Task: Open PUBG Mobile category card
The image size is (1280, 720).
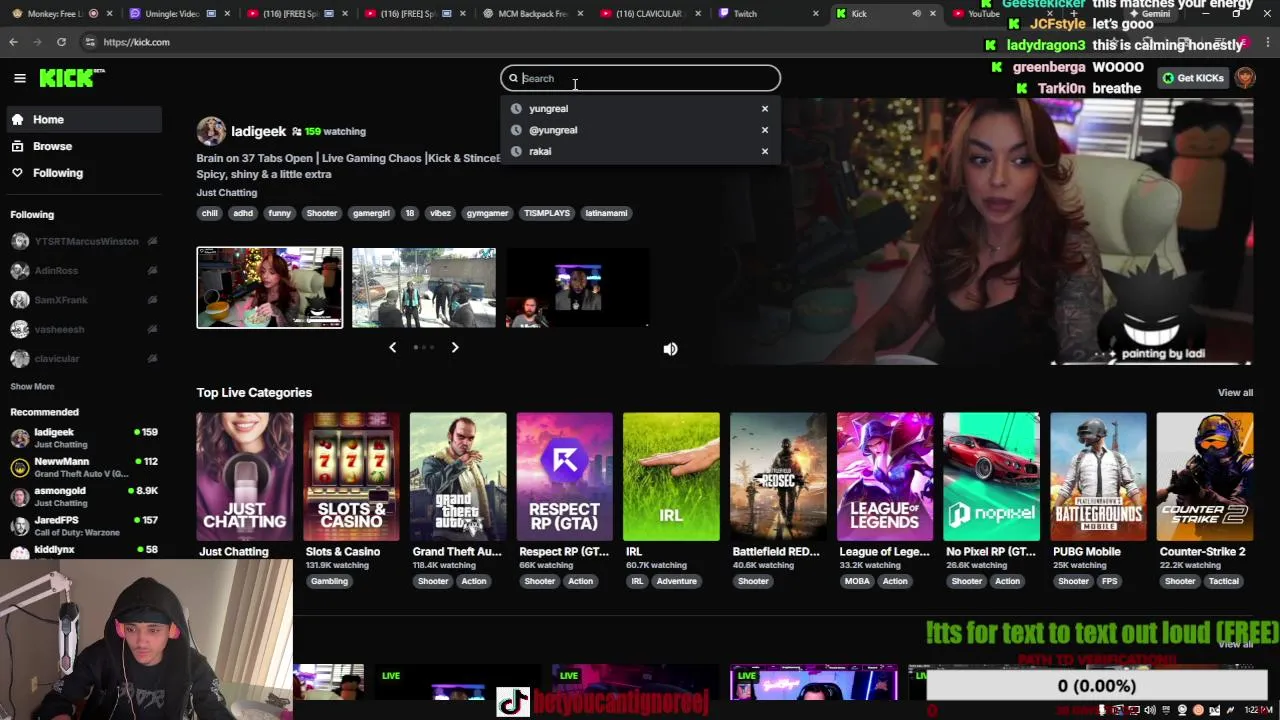Action: (1098, 476)
